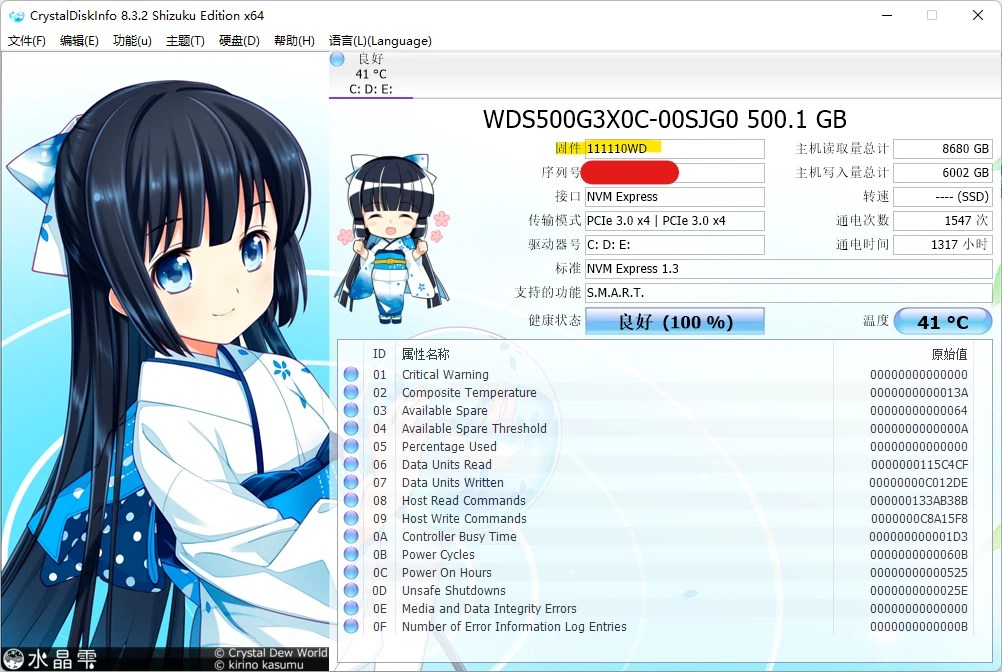The image size is (1002, 672).
Task: Click status orb for Media and Data Integrity Errors
Action: [x=351, y=608]
